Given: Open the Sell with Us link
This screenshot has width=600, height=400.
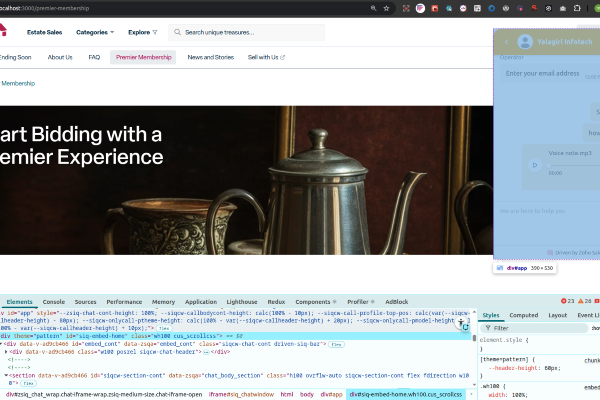Looking at the screenshot, I should (x=266, y=57).
